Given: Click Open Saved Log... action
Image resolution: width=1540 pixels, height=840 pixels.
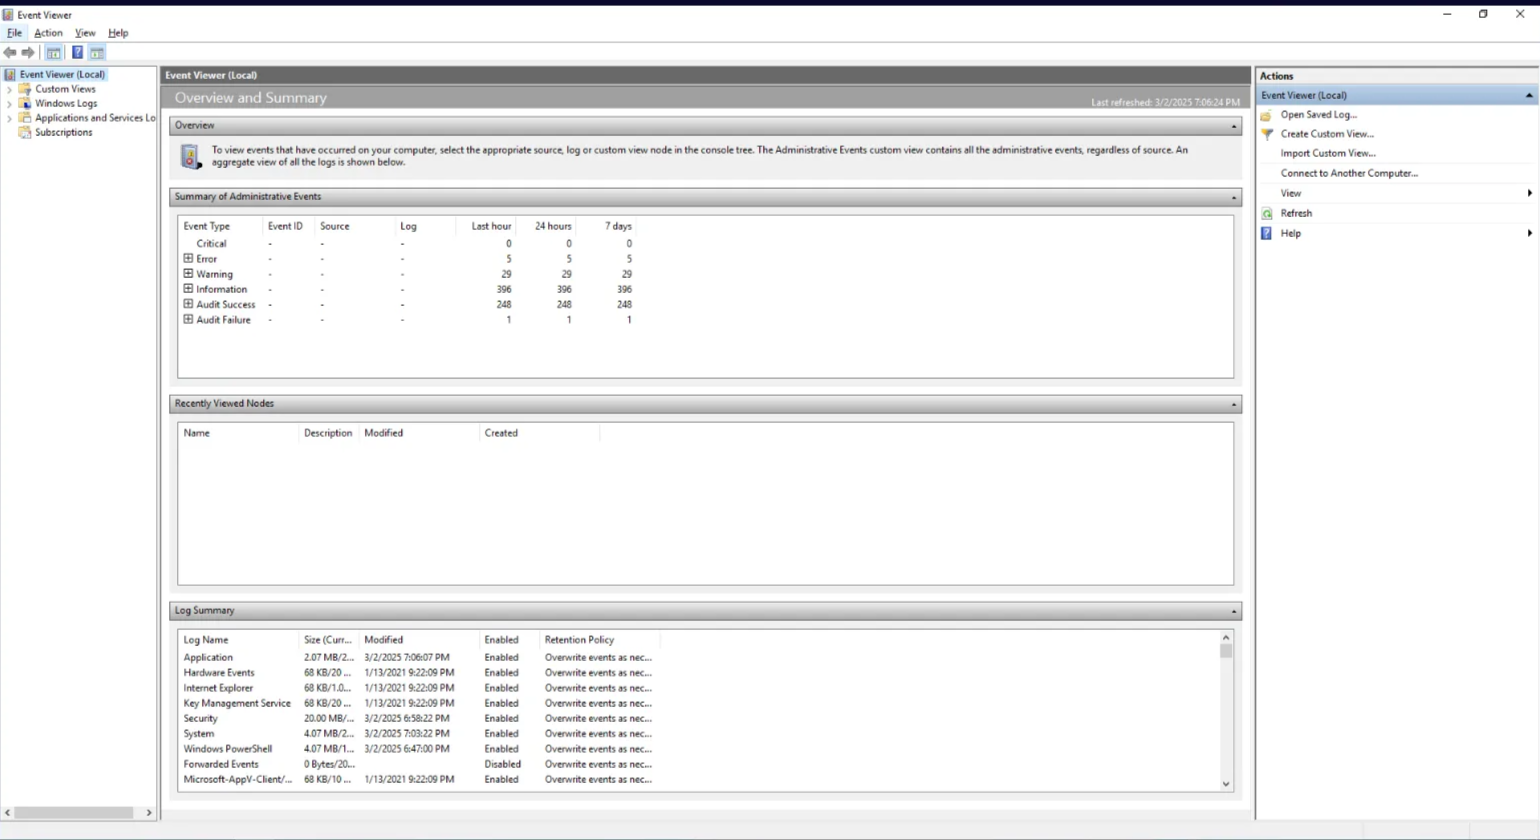Looking at the screenshot, I should click(1318, 115).
